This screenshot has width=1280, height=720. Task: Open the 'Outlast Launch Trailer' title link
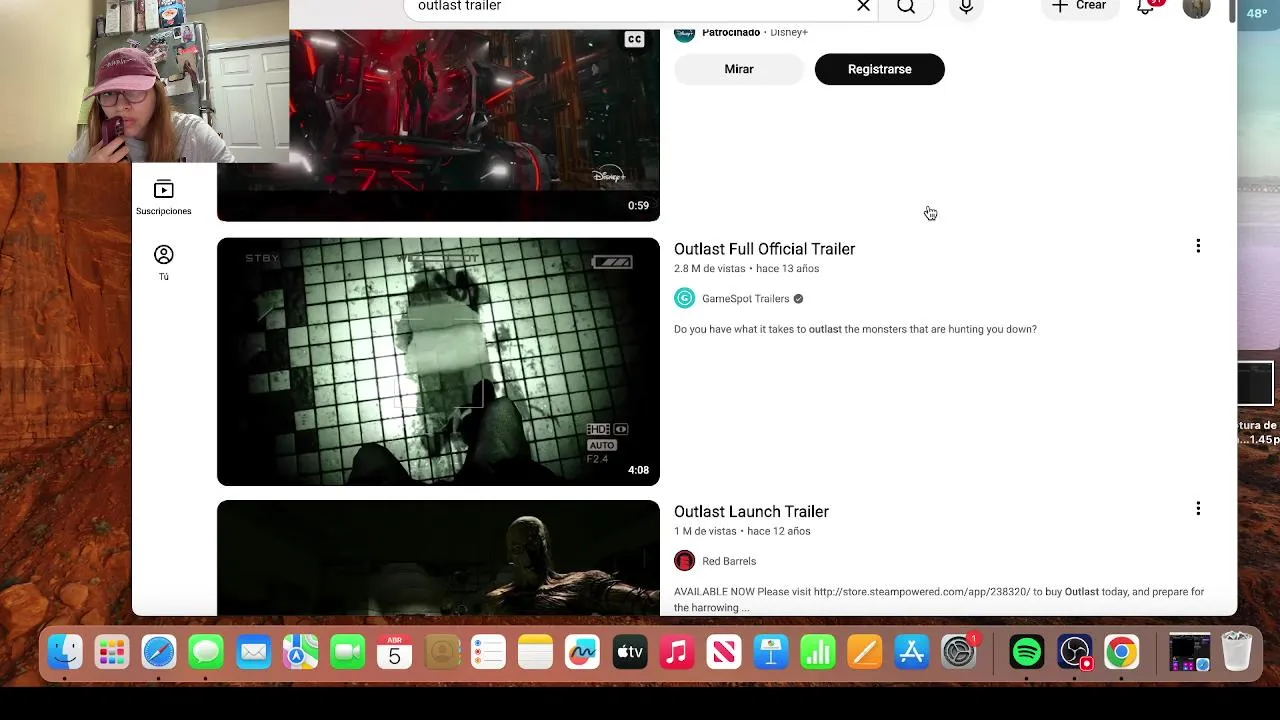pos(751,512)
